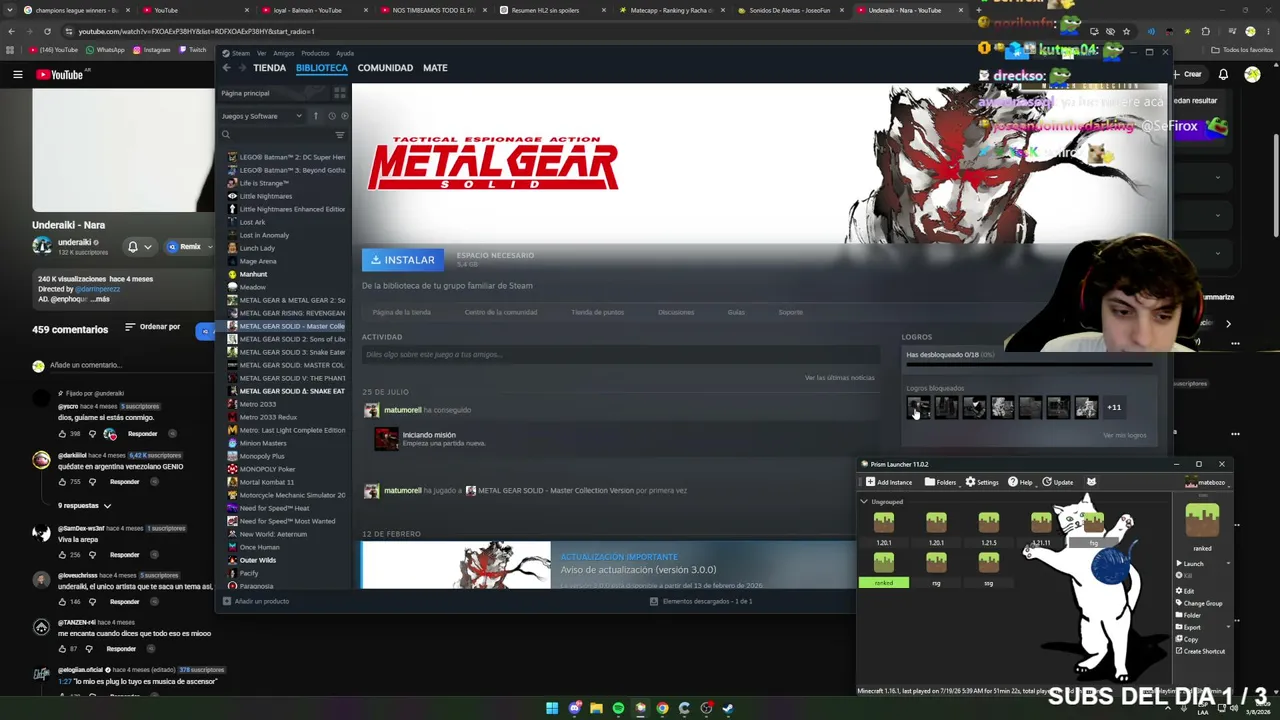Viewport: 1280px width, 720px height.
Task: Open YouTube guide hamburger menu
Action: click(x=17, y=74)
